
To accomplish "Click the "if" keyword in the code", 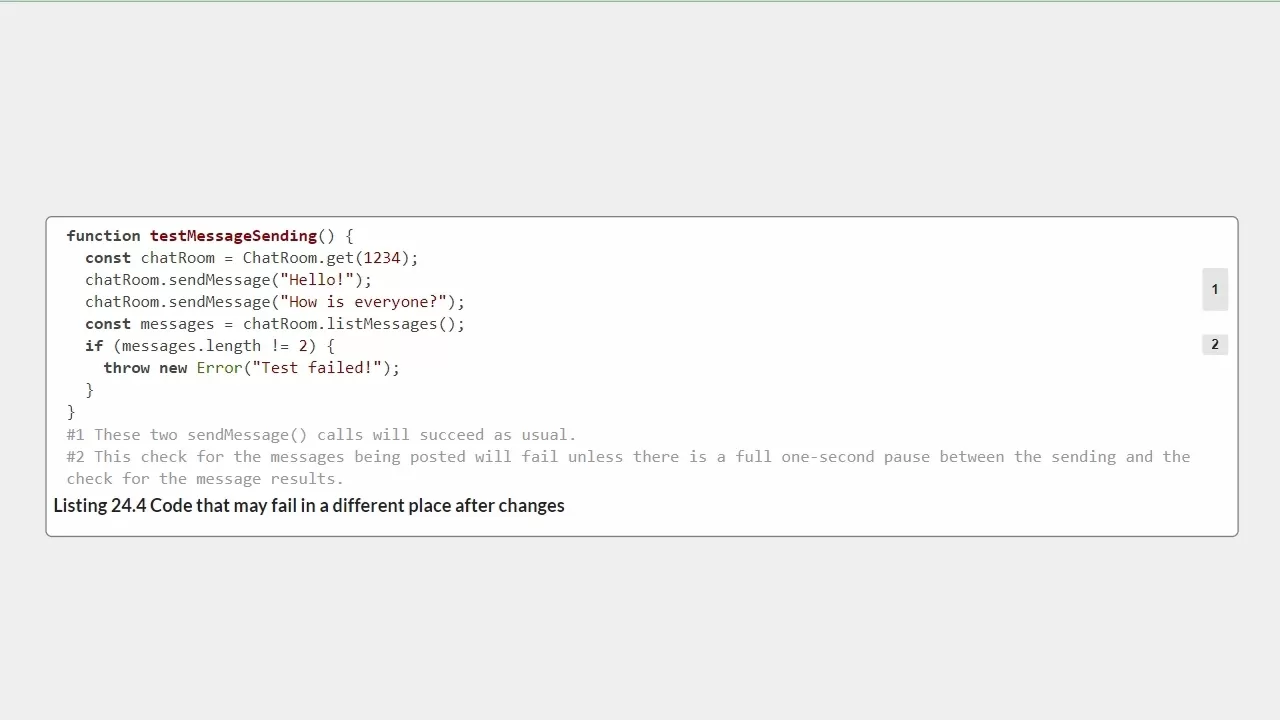I will click(94, 346).
